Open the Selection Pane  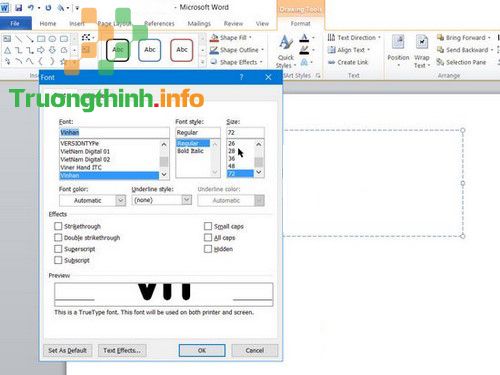(461, 62)
